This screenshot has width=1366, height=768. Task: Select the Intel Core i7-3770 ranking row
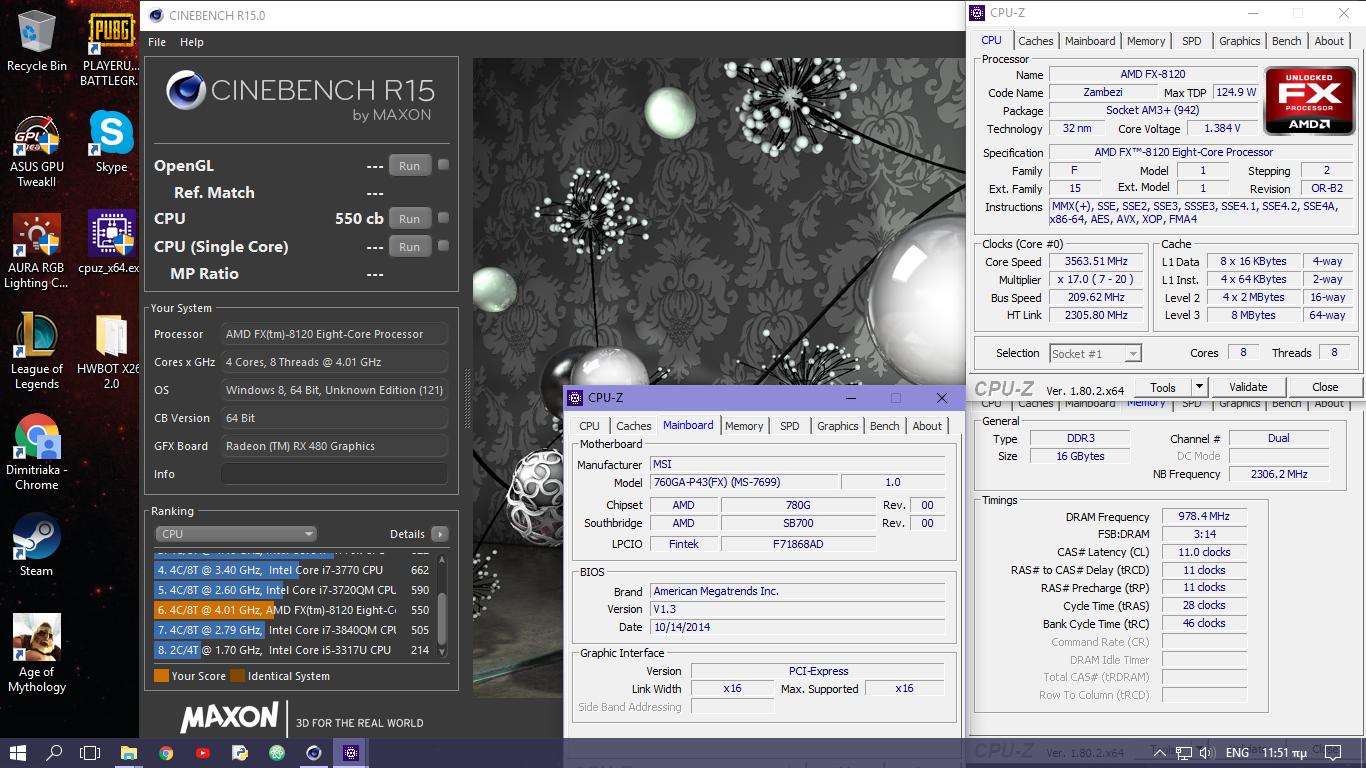pos(296,570)
